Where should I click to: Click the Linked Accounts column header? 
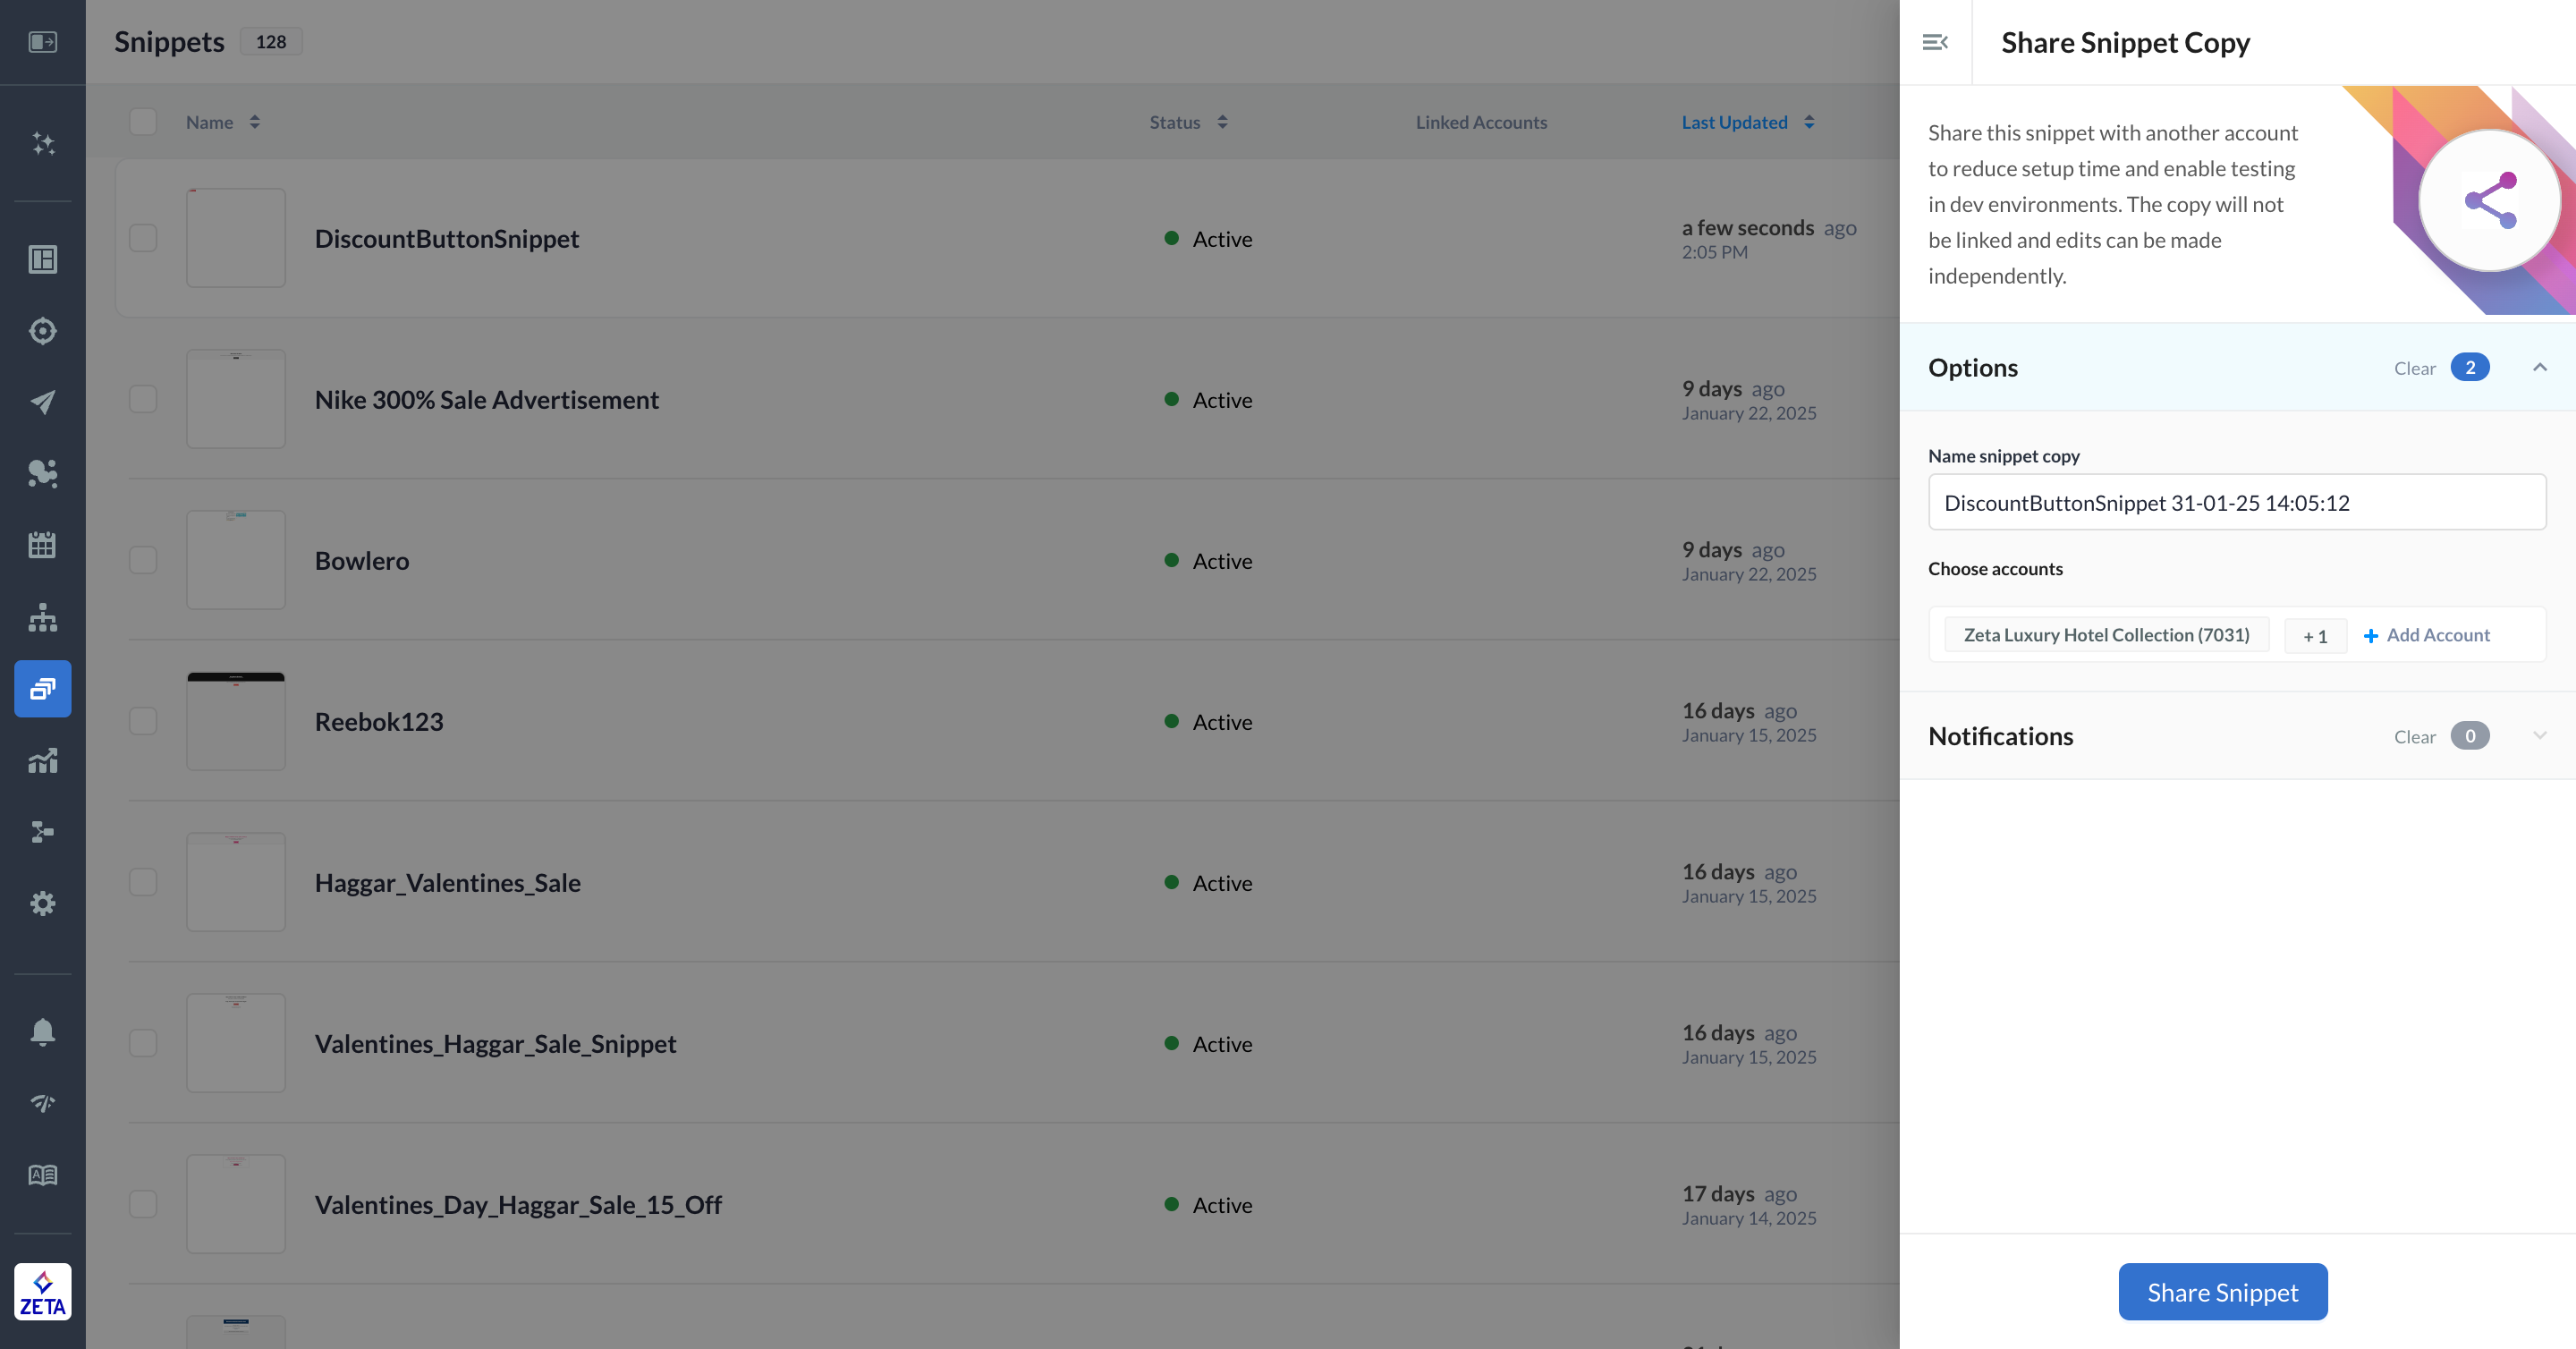click(x=1481, y=122)
